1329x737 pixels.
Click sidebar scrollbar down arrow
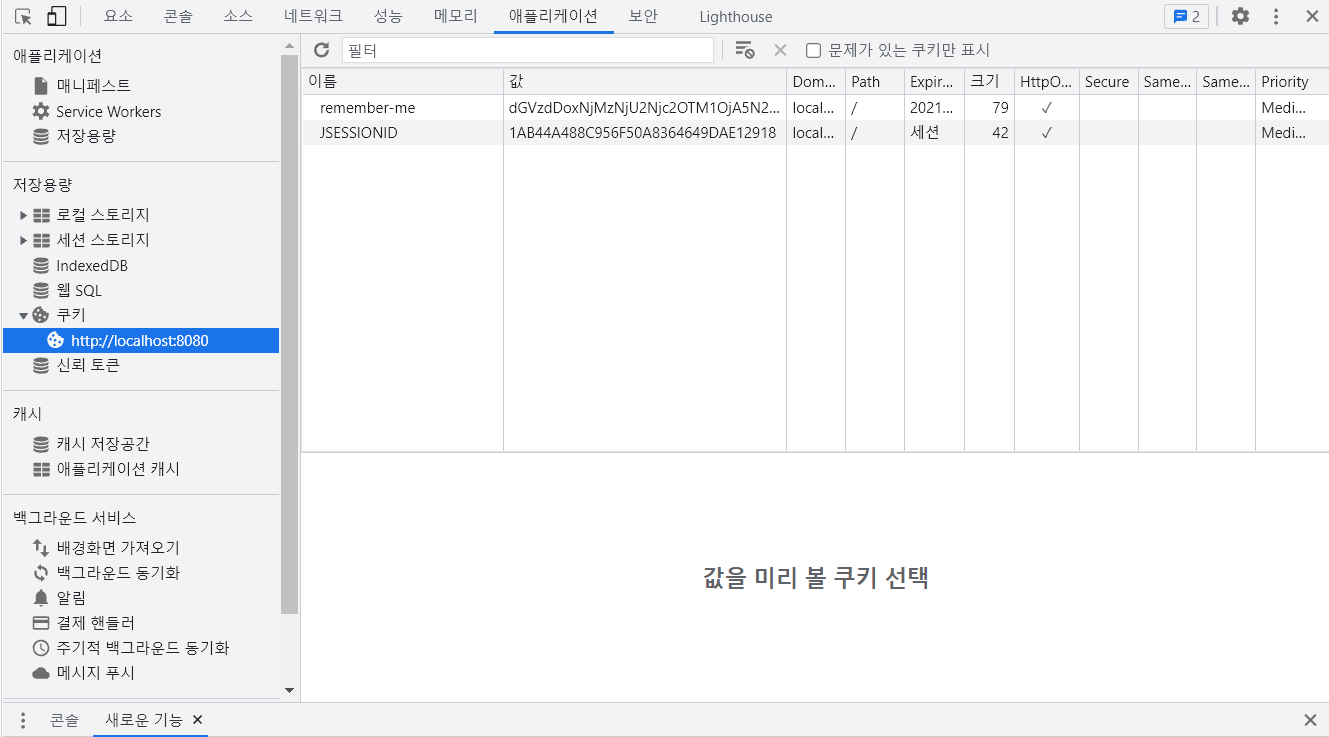[x=290, y=690]
